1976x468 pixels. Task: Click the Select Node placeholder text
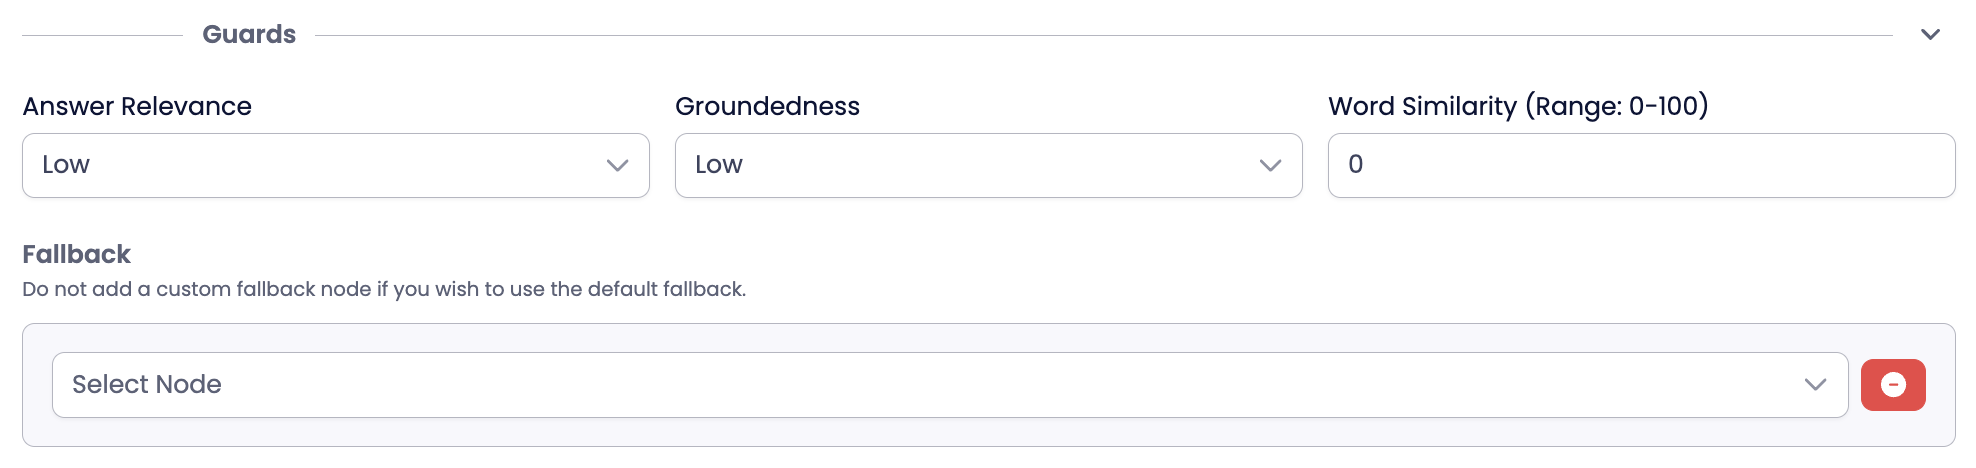point(147,385)
